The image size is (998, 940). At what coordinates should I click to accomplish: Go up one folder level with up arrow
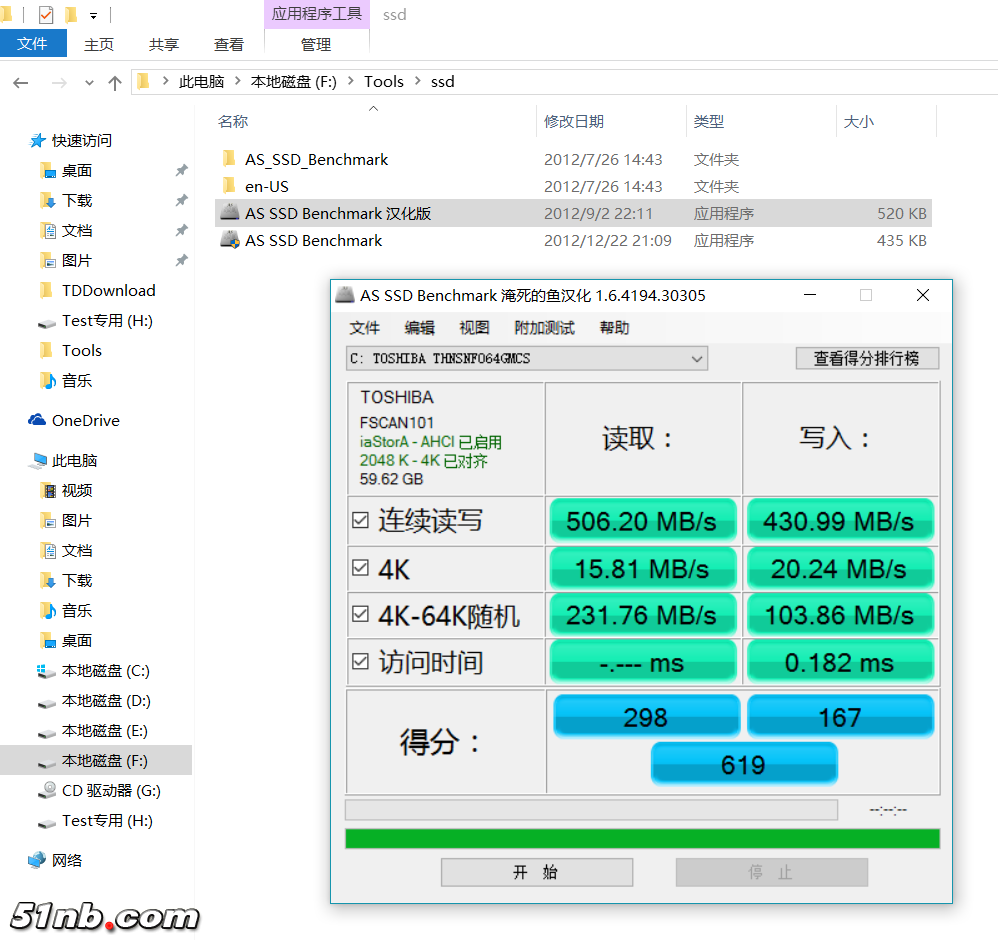click(115, 82)
